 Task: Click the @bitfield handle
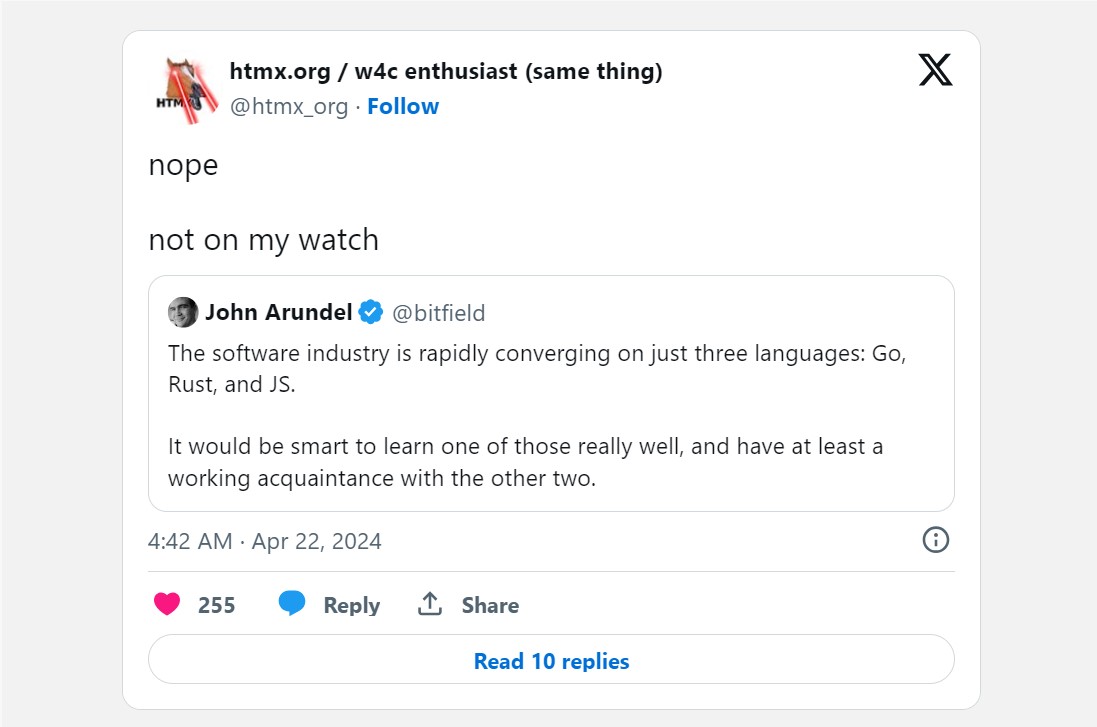tap(438, 313)
